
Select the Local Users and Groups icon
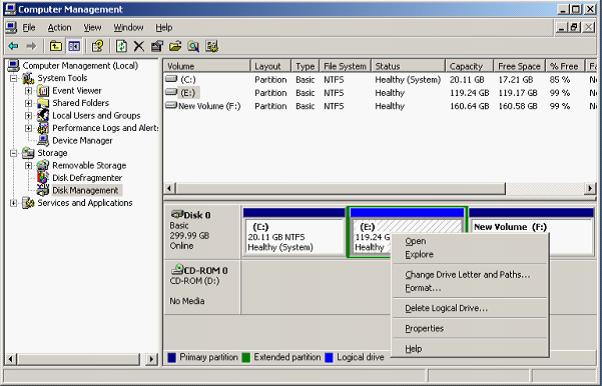click(43, 116)
